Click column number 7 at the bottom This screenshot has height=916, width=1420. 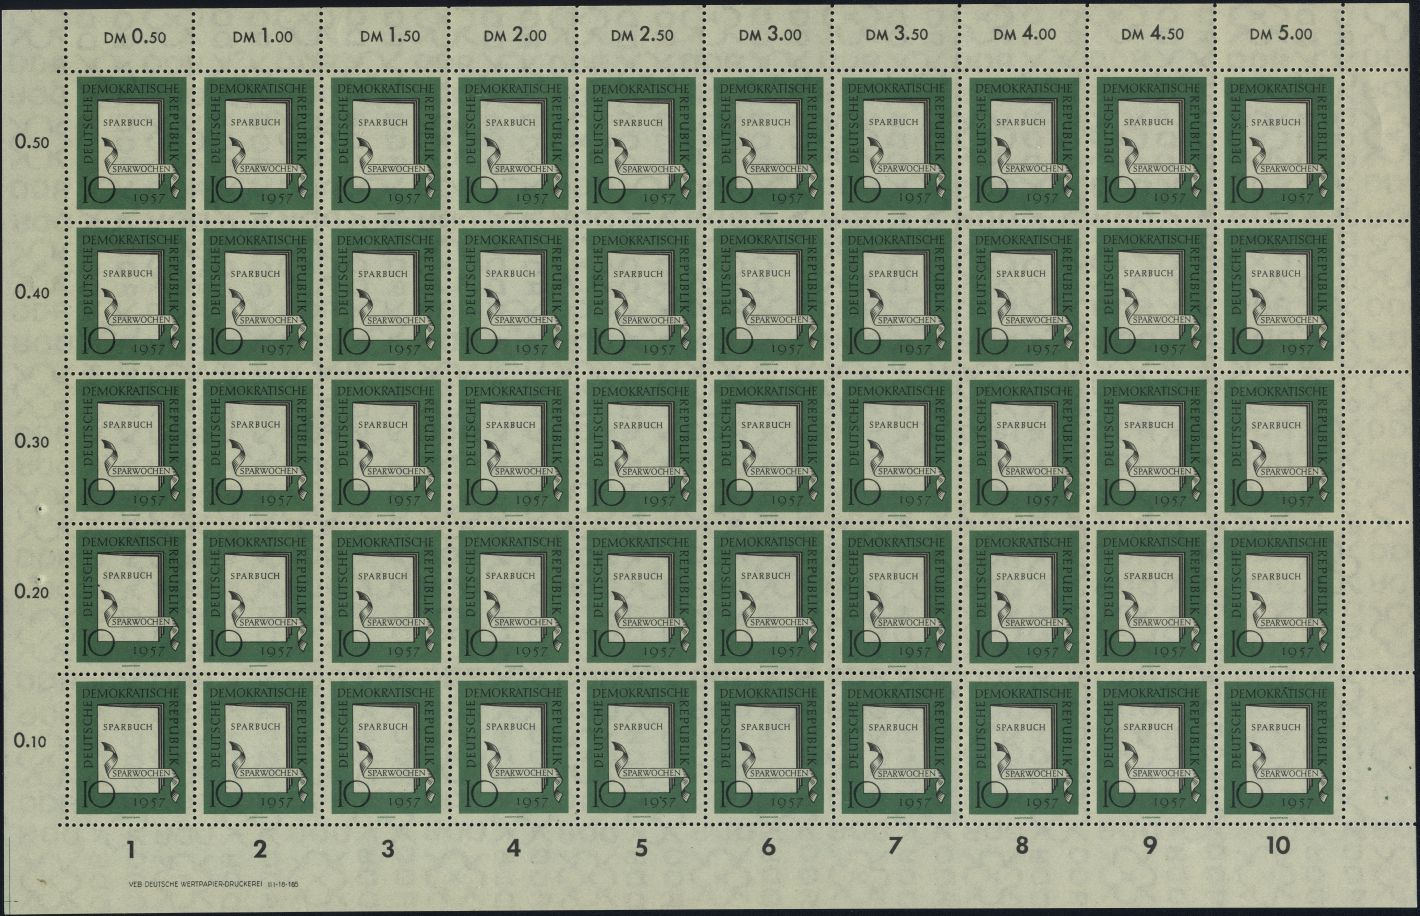(895, 848)
